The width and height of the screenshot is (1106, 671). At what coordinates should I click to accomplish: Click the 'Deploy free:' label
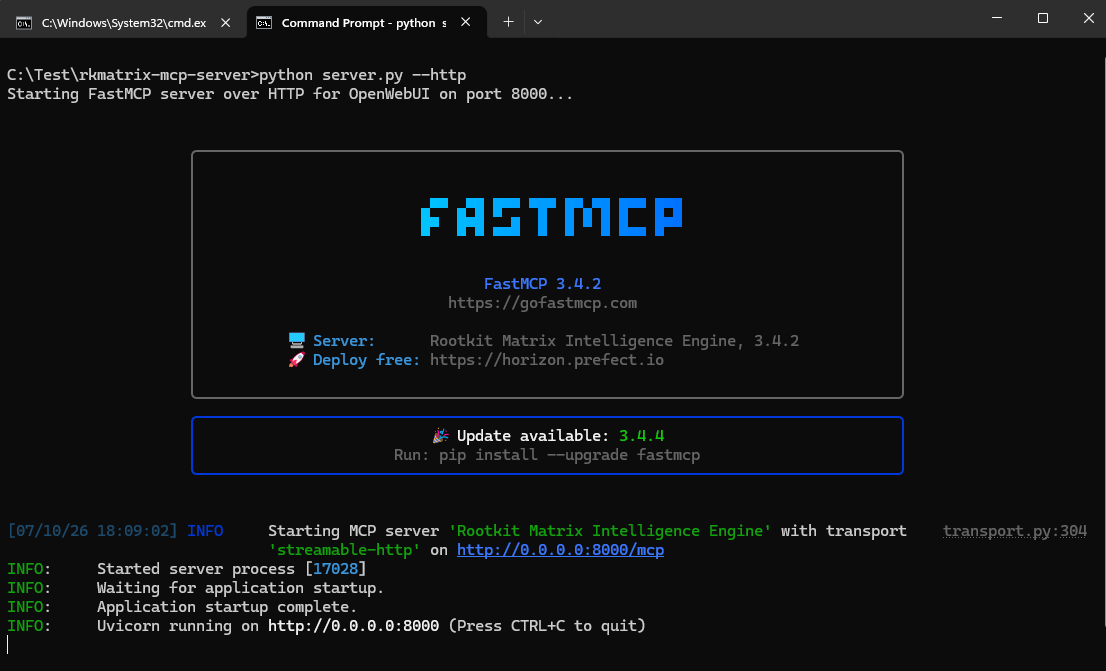[x=366, y=360]
